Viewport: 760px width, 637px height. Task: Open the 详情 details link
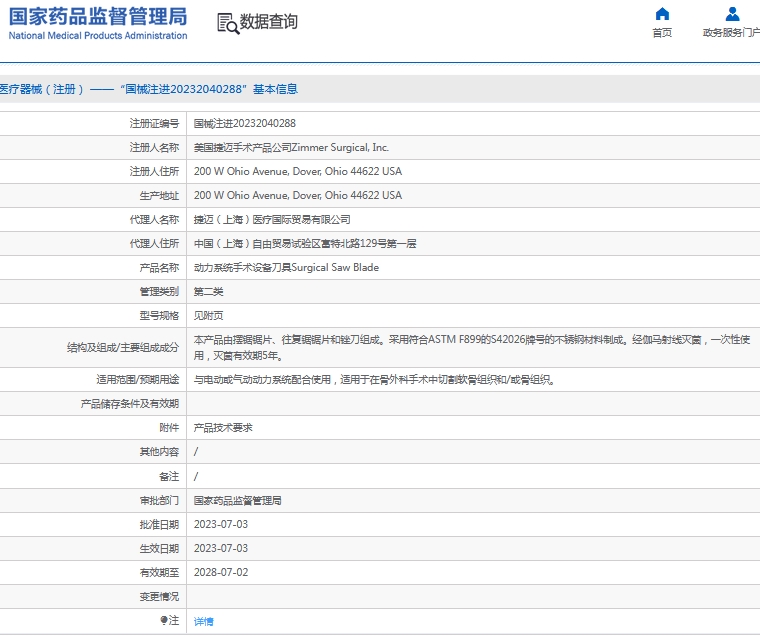pos(203,621)
